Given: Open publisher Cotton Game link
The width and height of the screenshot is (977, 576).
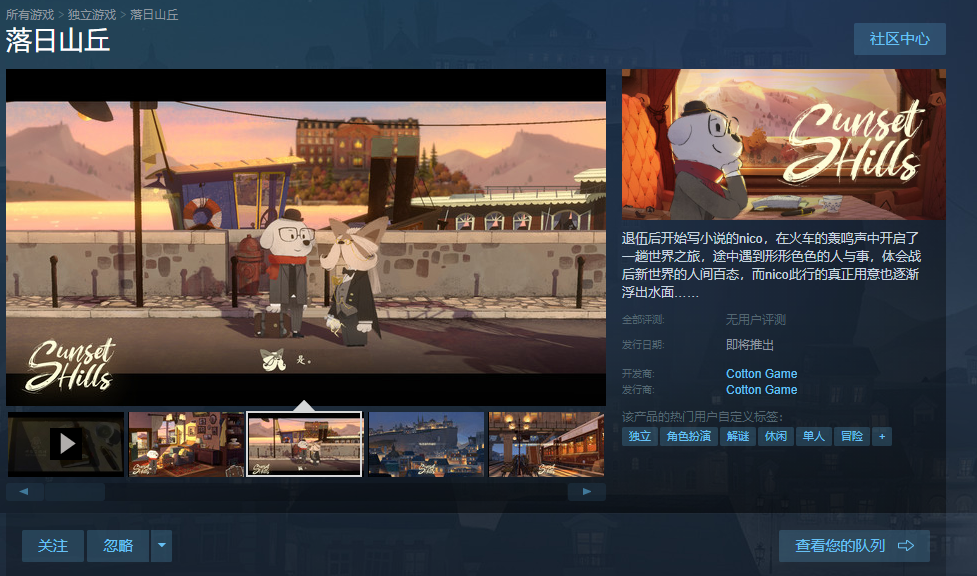Looking at the screenshot, I should 761,390.
